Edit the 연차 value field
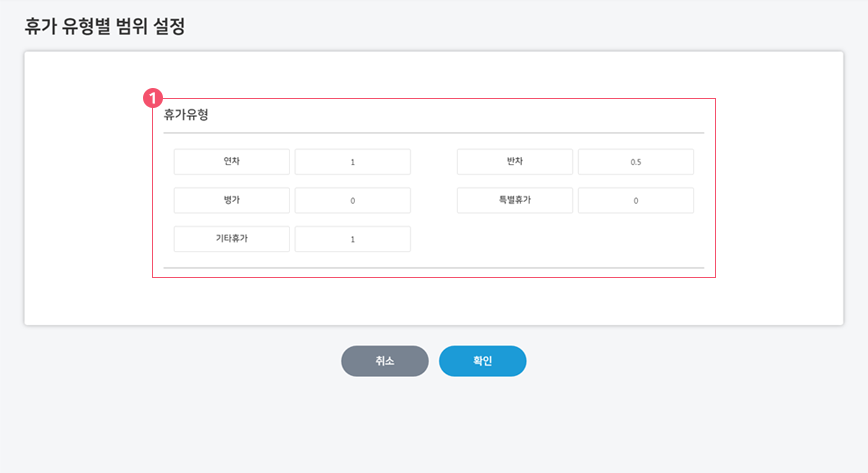868x473 pixels. (353, 162)
